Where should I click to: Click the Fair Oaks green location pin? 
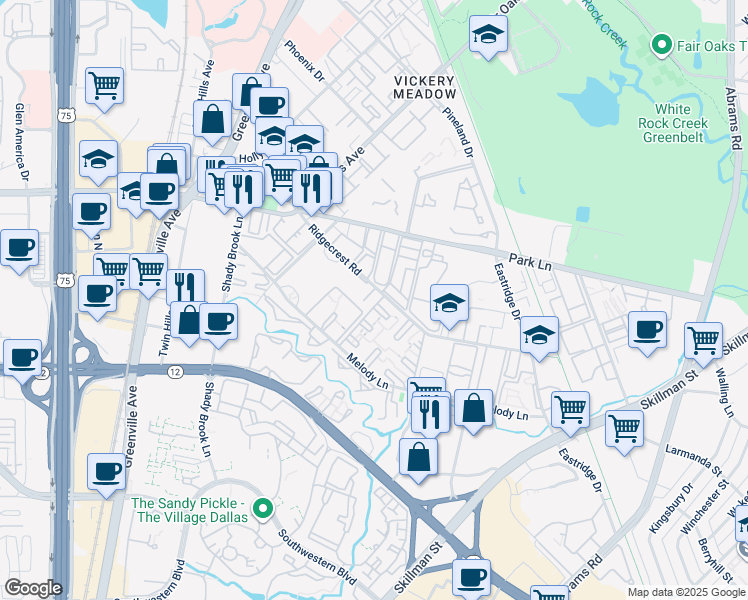pyautogui.click(x=661, y=45)
